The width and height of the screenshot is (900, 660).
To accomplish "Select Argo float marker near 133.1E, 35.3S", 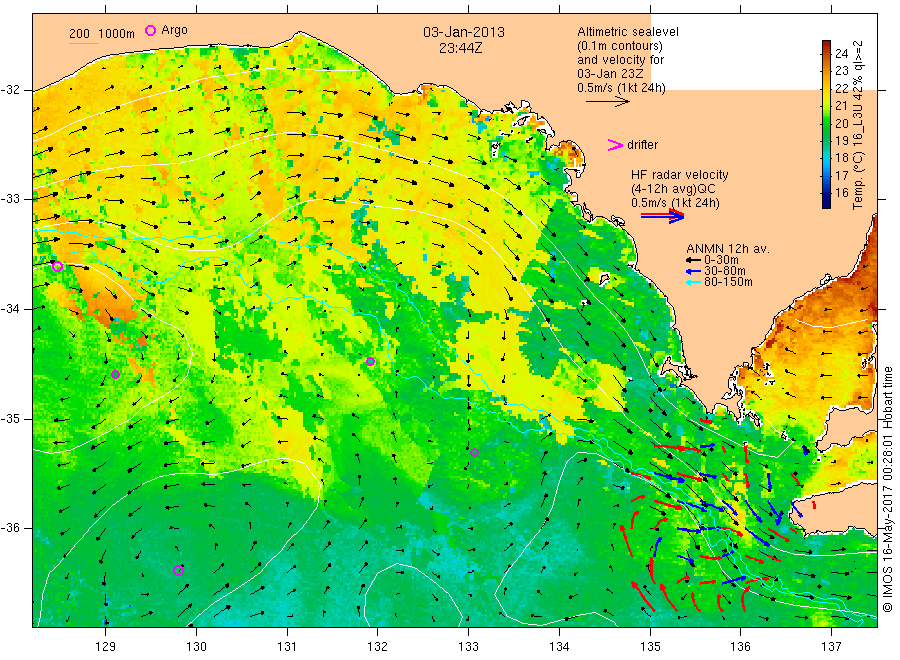I will coord(474,452).
